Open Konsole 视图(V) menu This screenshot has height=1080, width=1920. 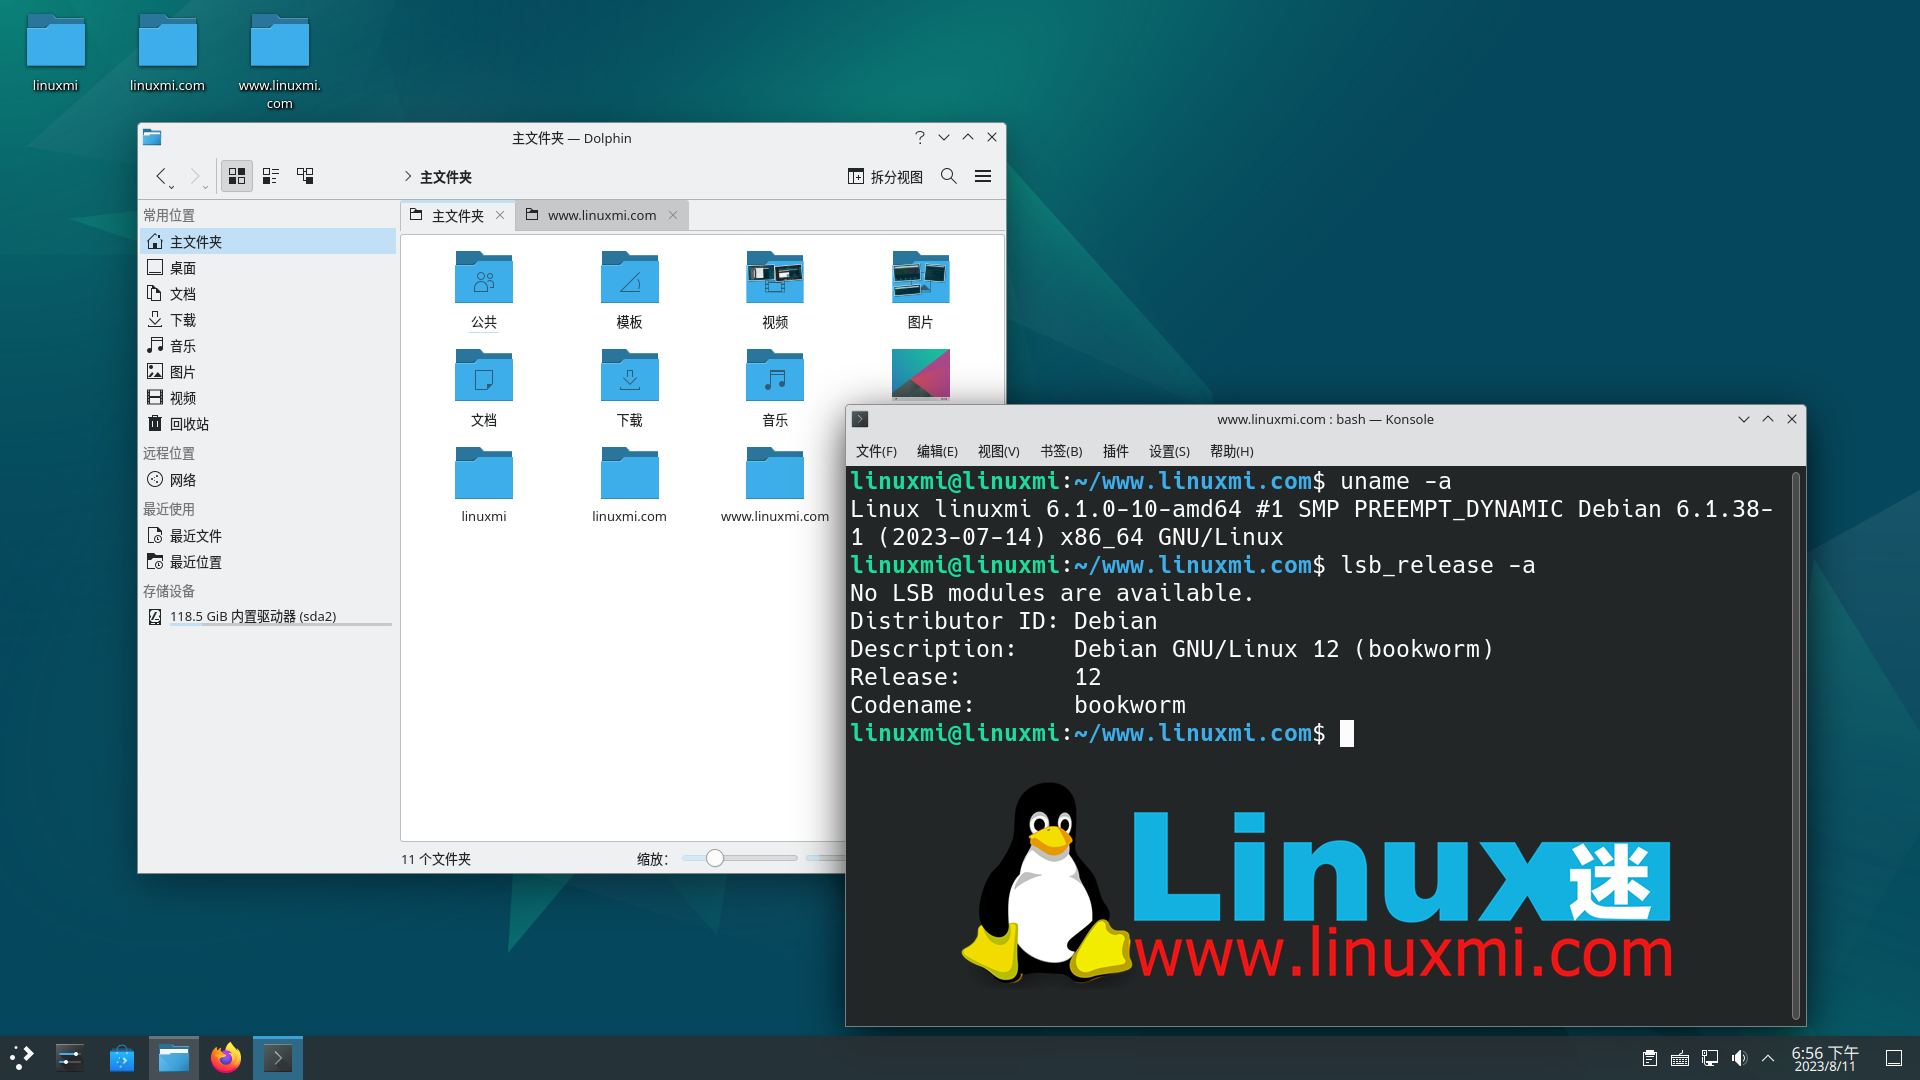pos(999,451)
